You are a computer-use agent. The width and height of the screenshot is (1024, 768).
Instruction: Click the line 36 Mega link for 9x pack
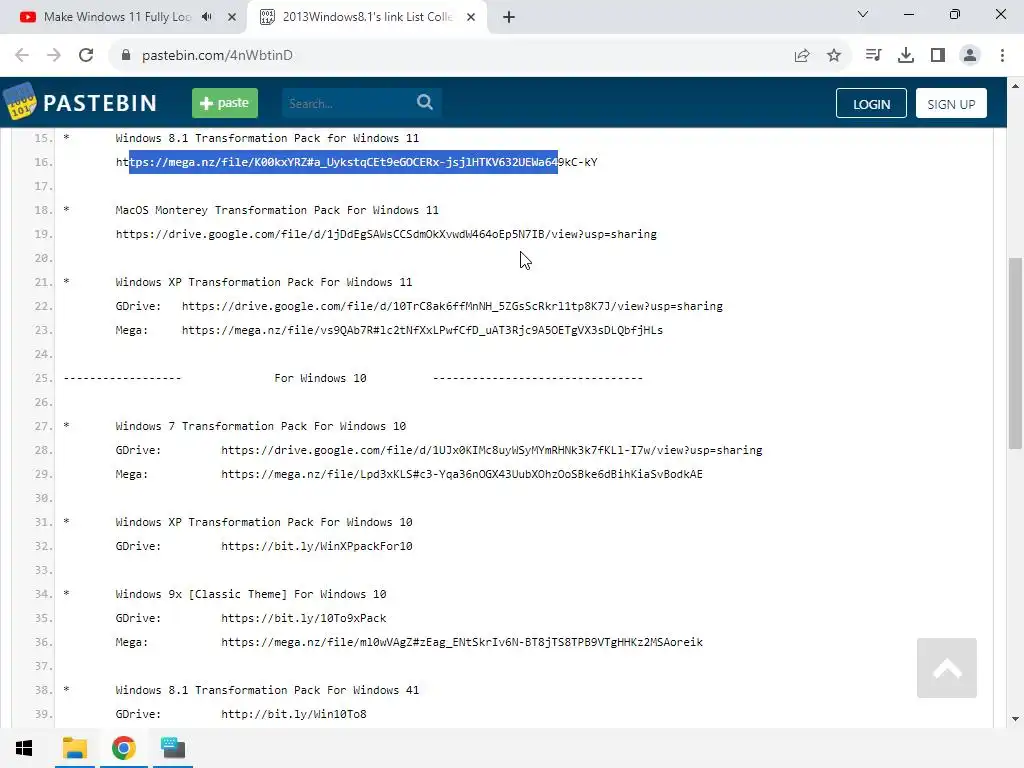point(462,642)
